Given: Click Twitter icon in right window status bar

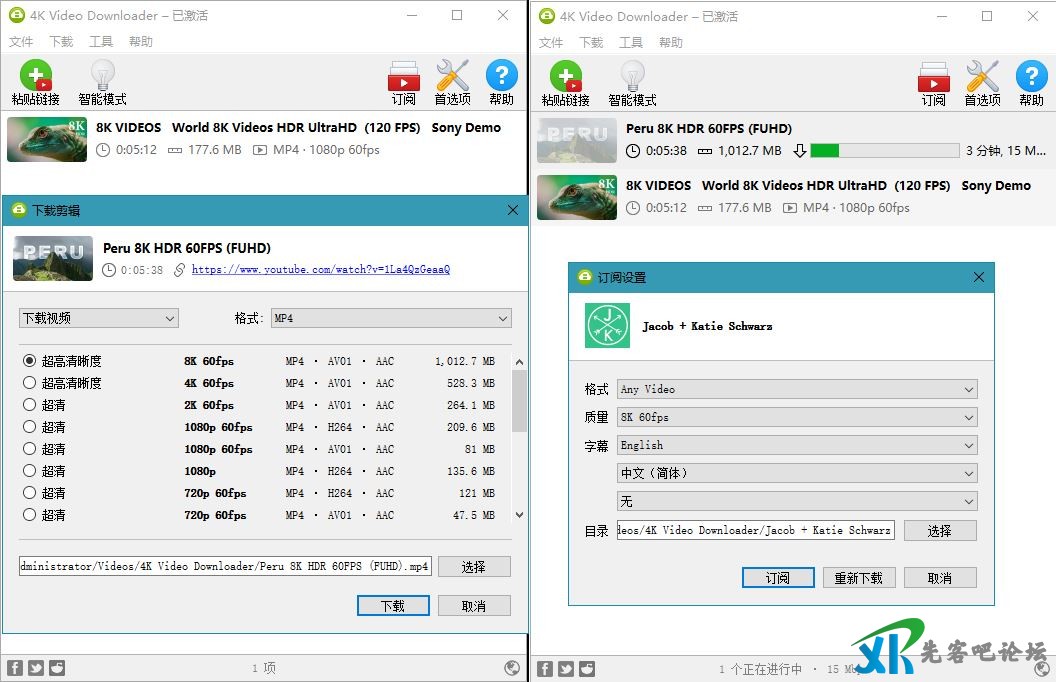Looking at the screenshot, I should (x=566, y=669).
